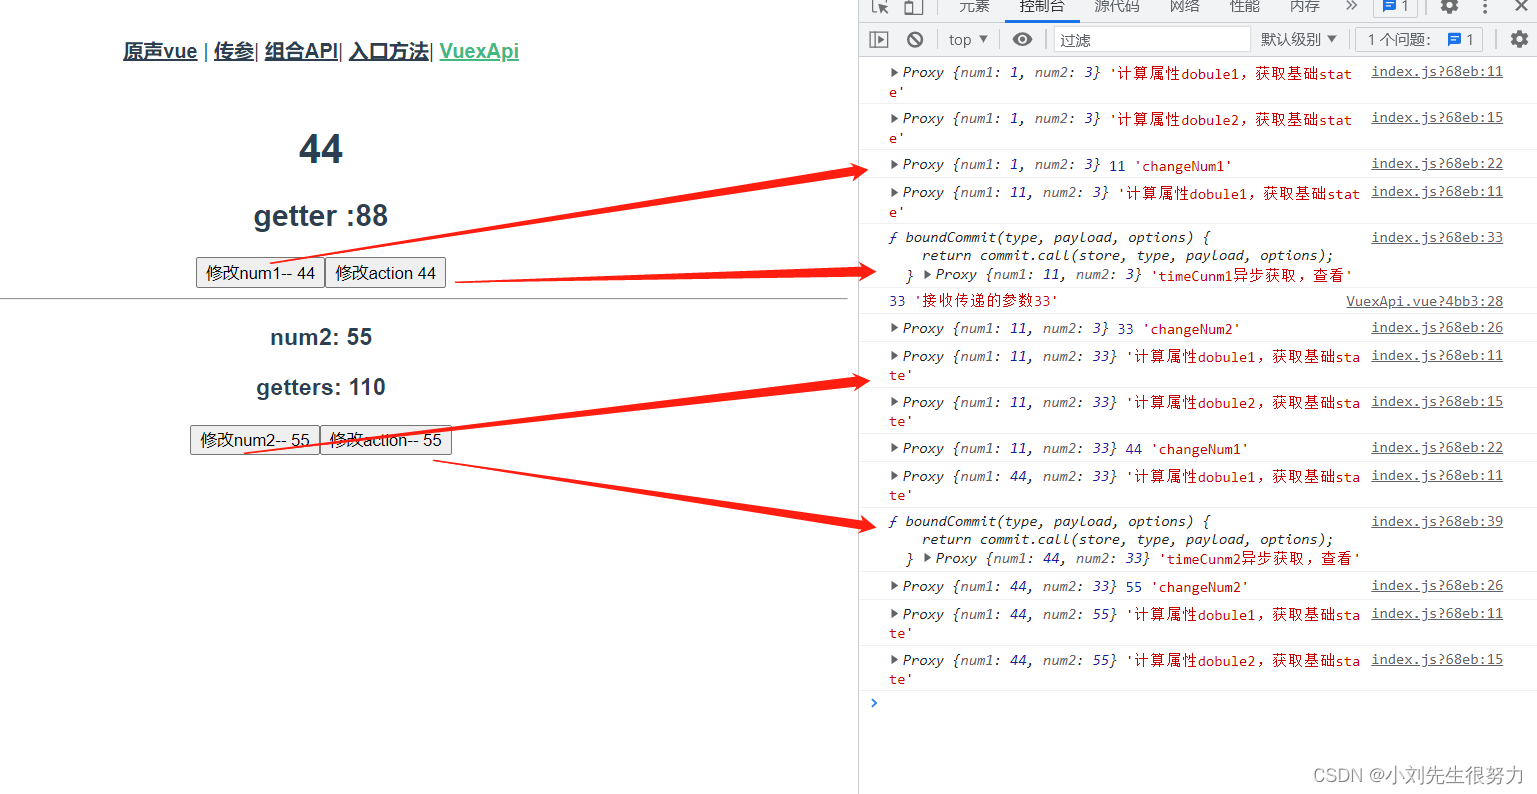Expand Proxy {num1: 1, num2: 3} dobule2 log
The image size is (1537, 794).
click(894, 118)
